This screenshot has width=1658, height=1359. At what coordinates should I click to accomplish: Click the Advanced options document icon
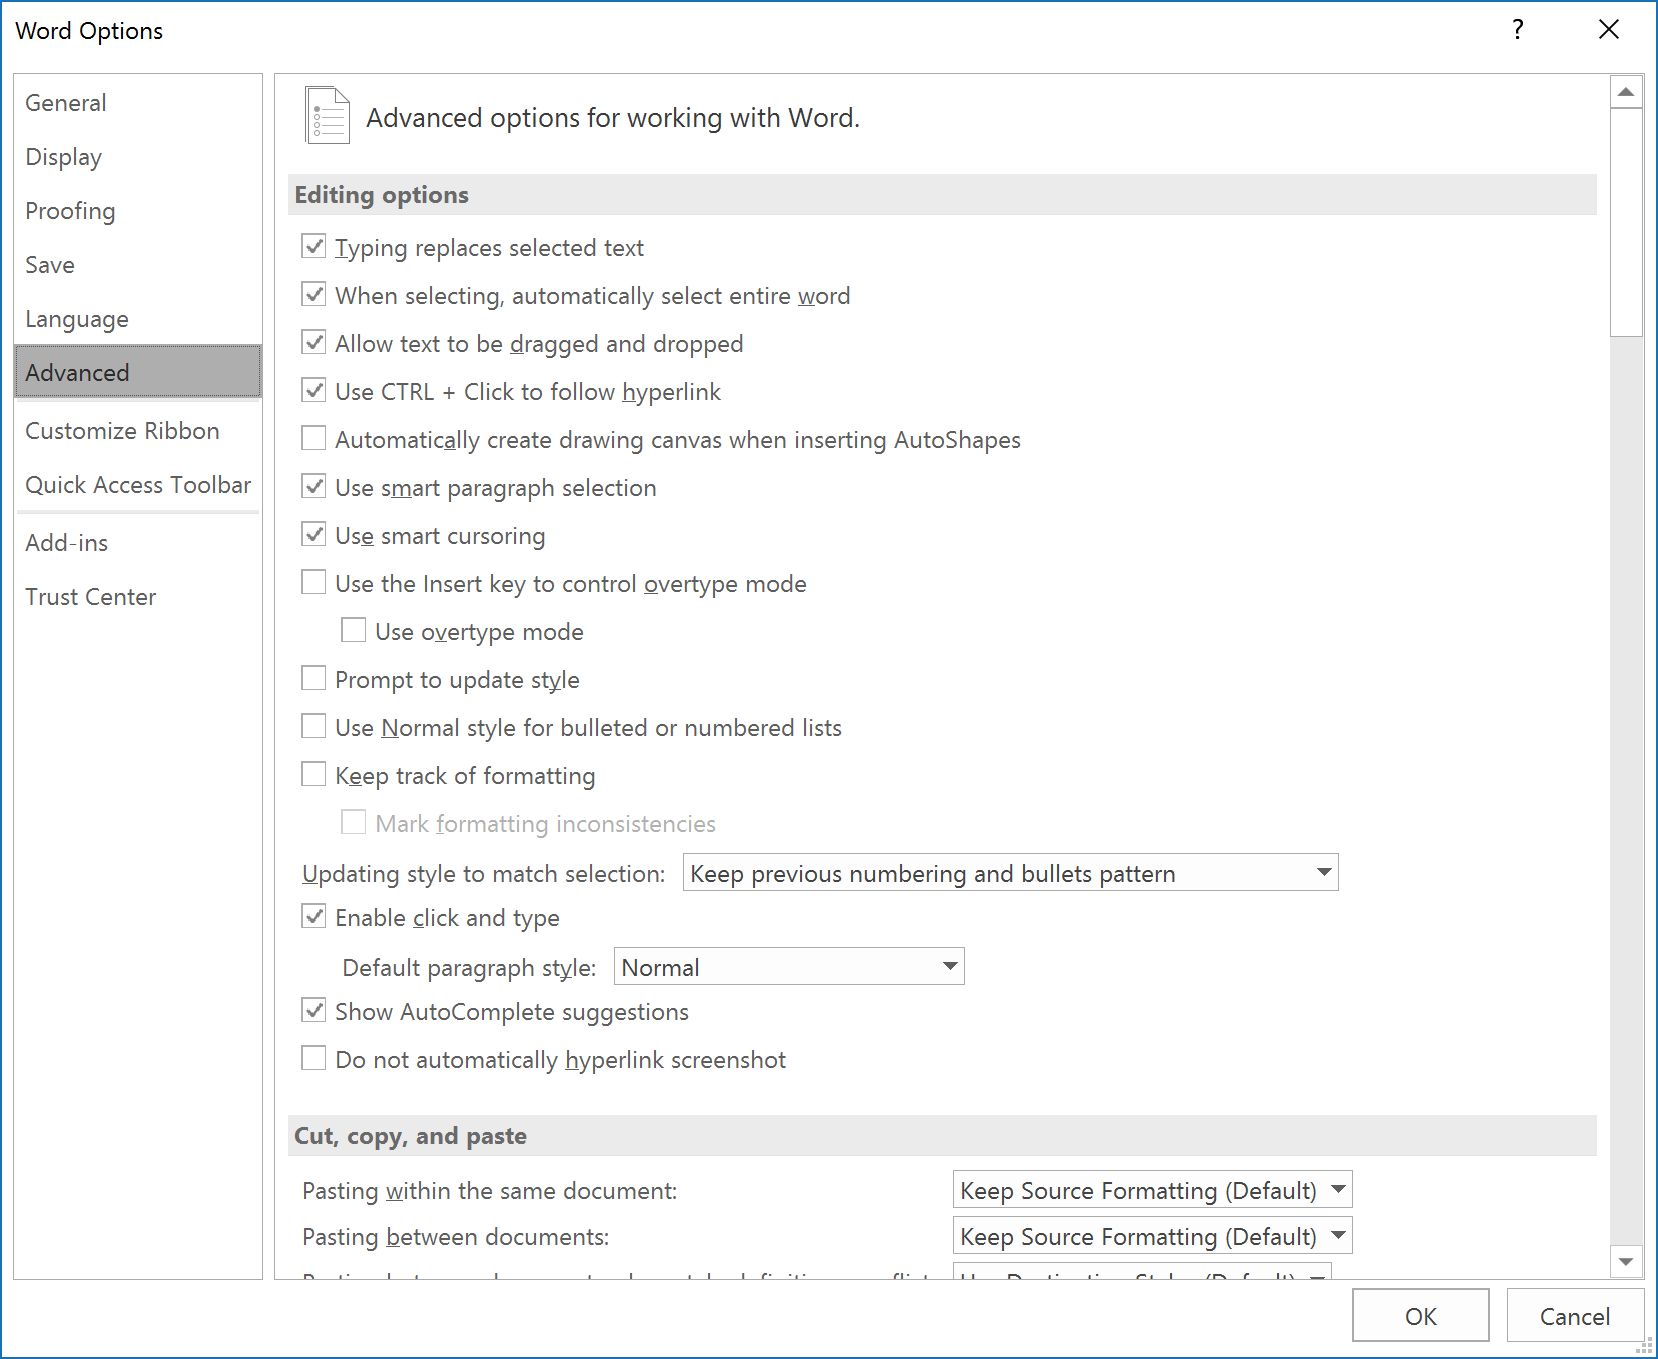(327, 116)
